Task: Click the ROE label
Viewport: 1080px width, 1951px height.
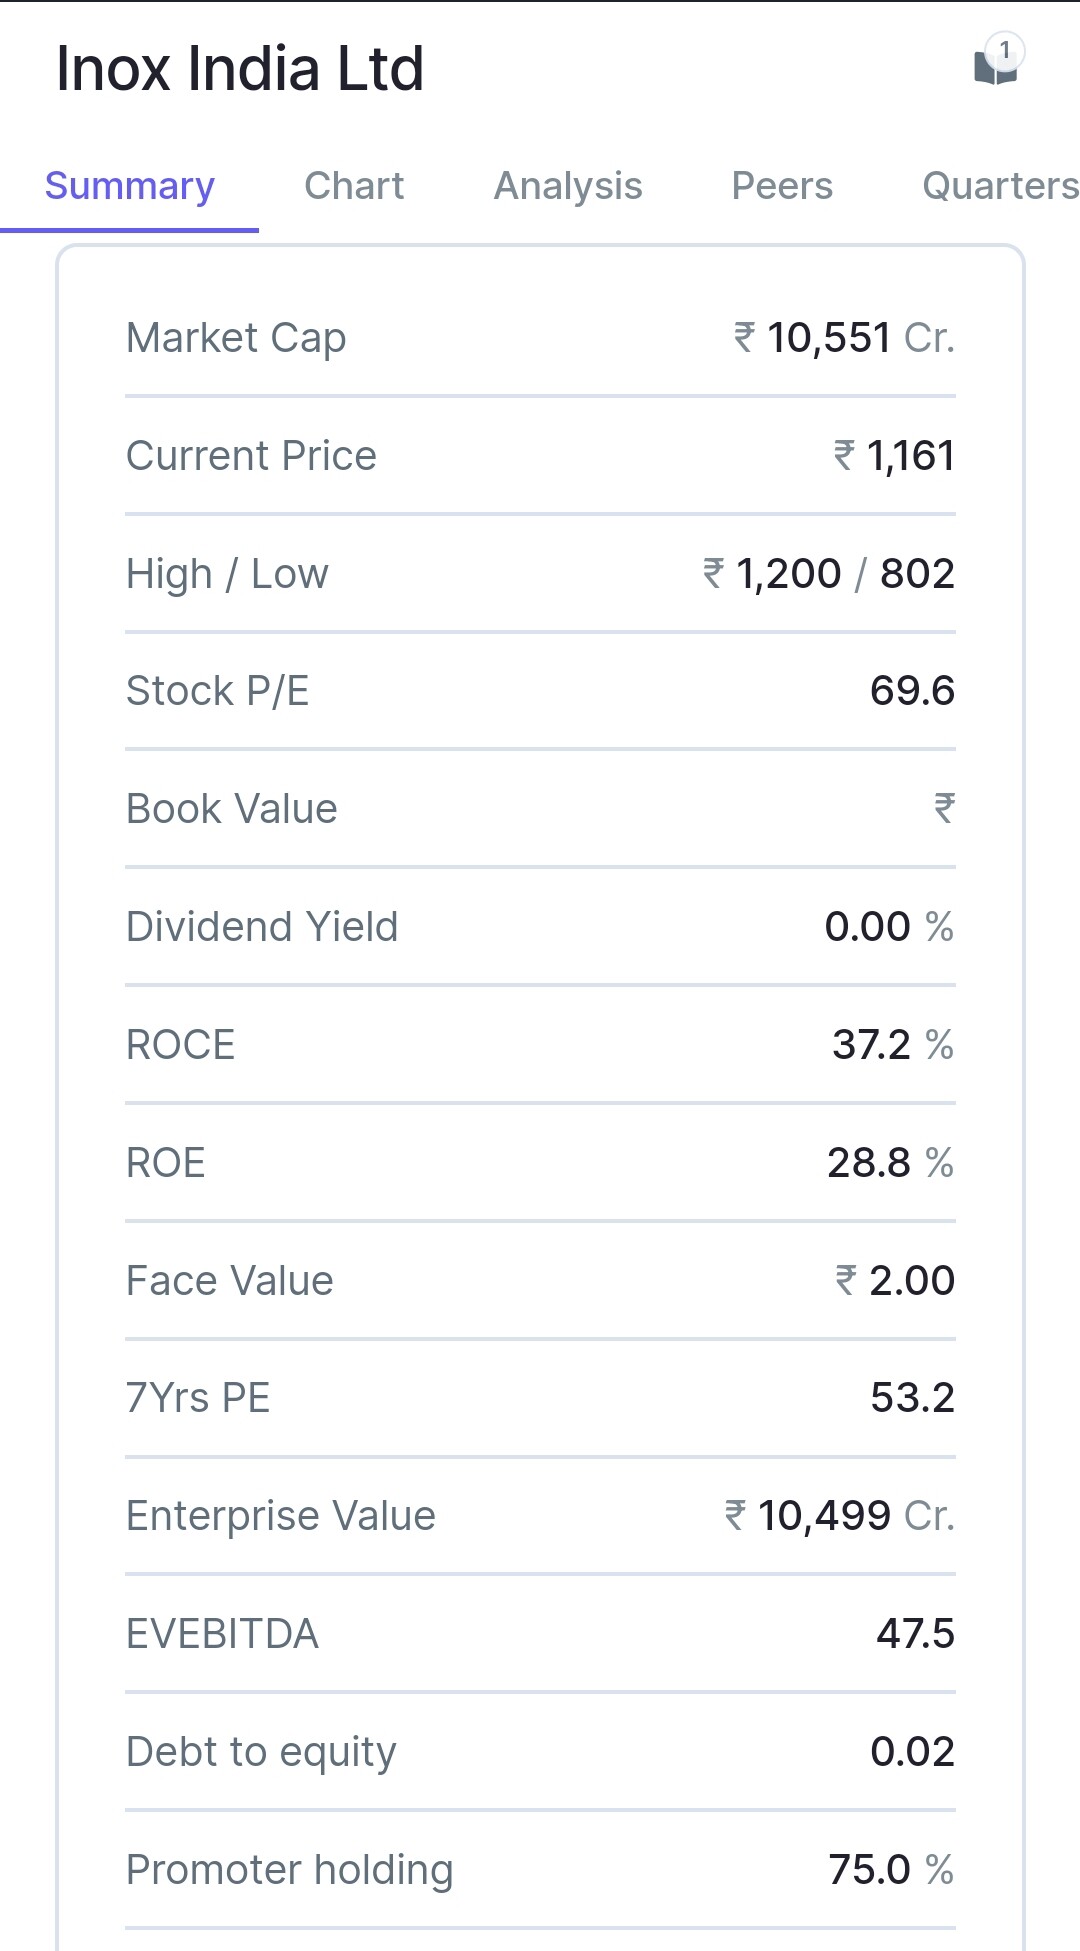Action: [166, 1163]
